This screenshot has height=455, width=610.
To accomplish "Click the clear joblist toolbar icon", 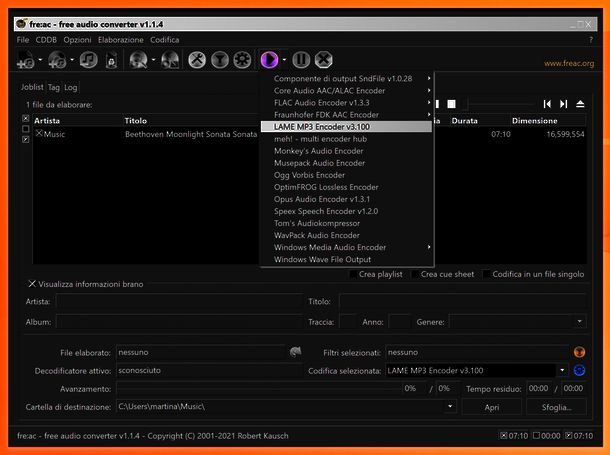I will pyautogui.click(x=111, y=60).
